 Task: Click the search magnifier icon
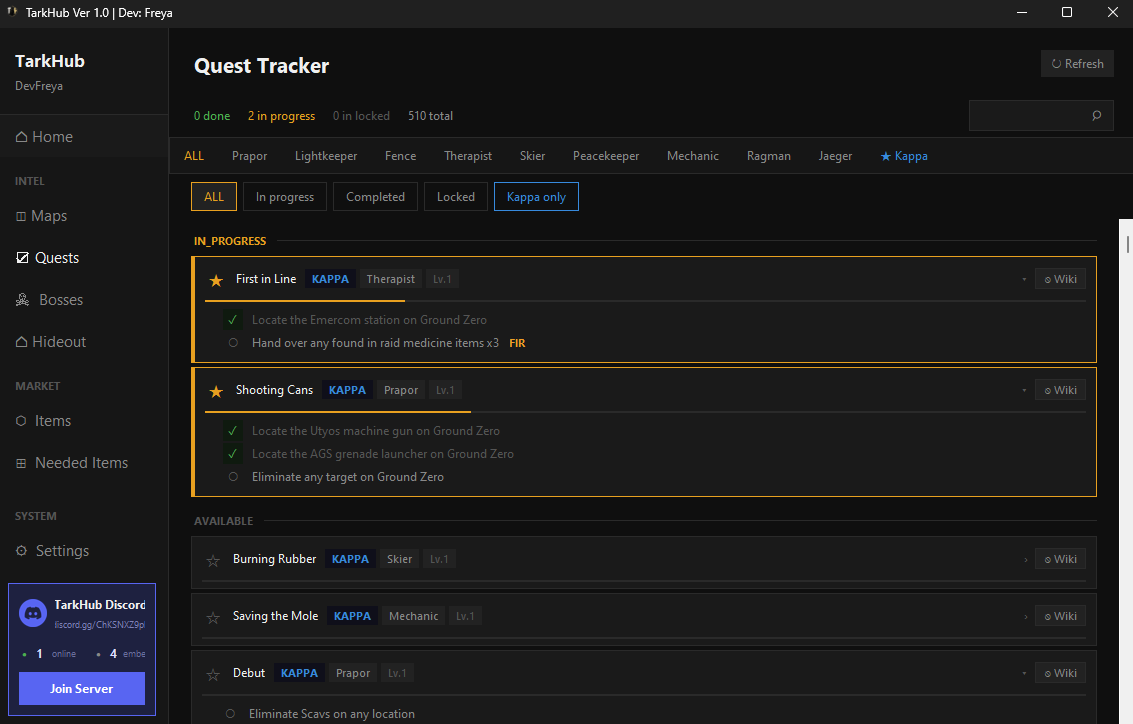[x=1096, y=116]
